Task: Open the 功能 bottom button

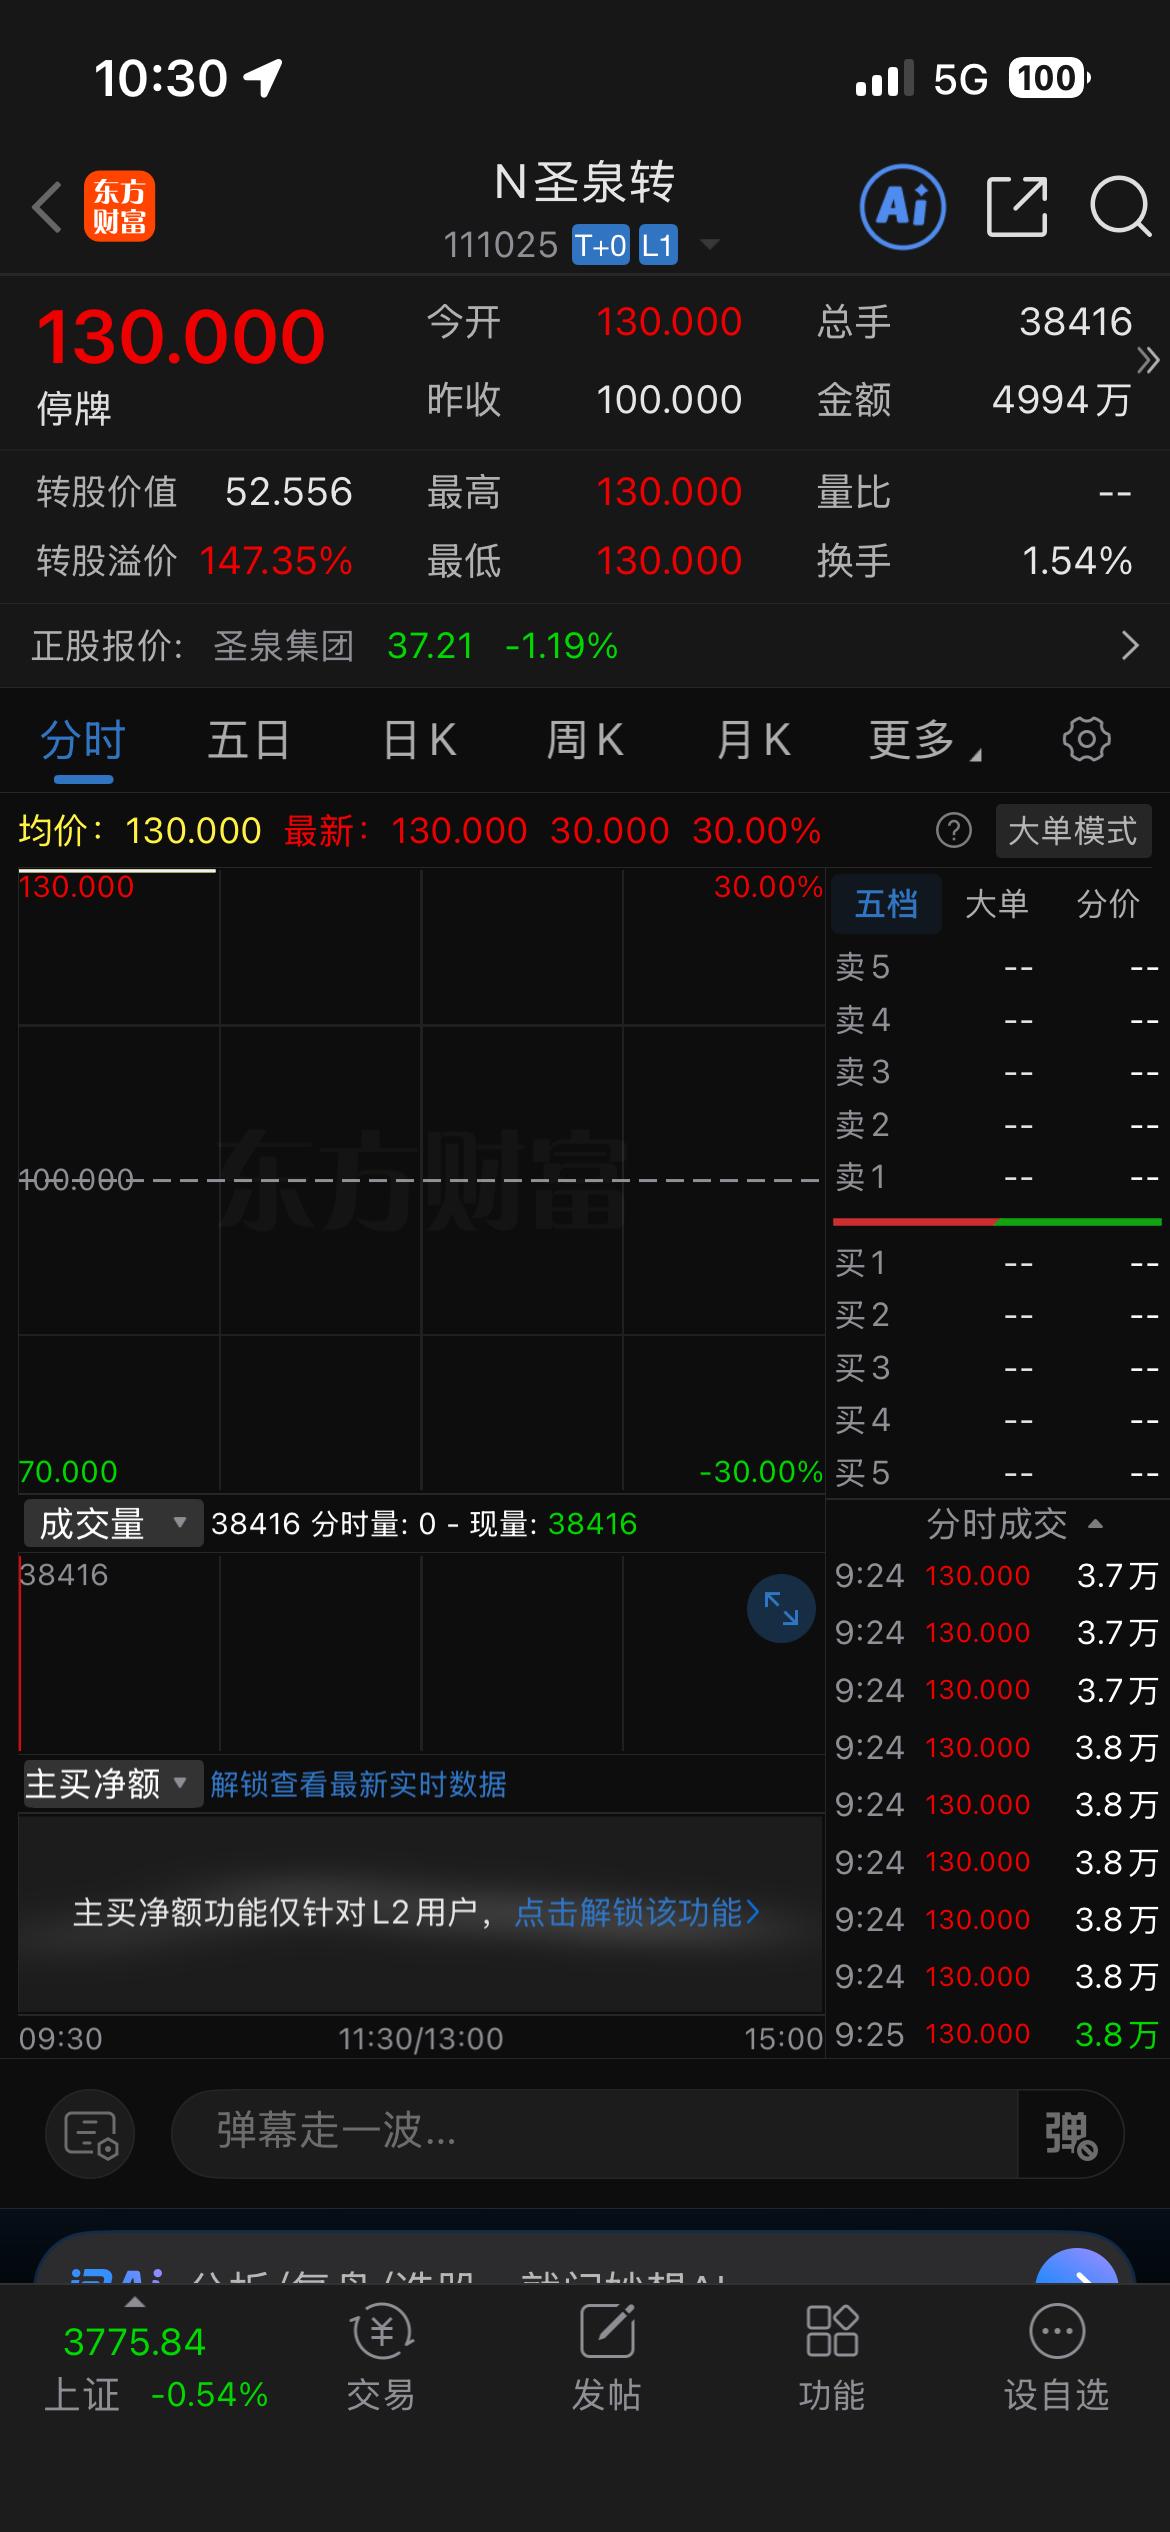Action: pos(831,2358)
